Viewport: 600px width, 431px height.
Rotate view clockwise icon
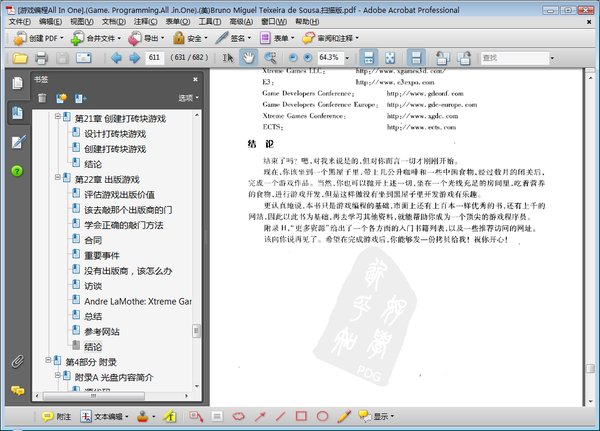tap(464, 58)
